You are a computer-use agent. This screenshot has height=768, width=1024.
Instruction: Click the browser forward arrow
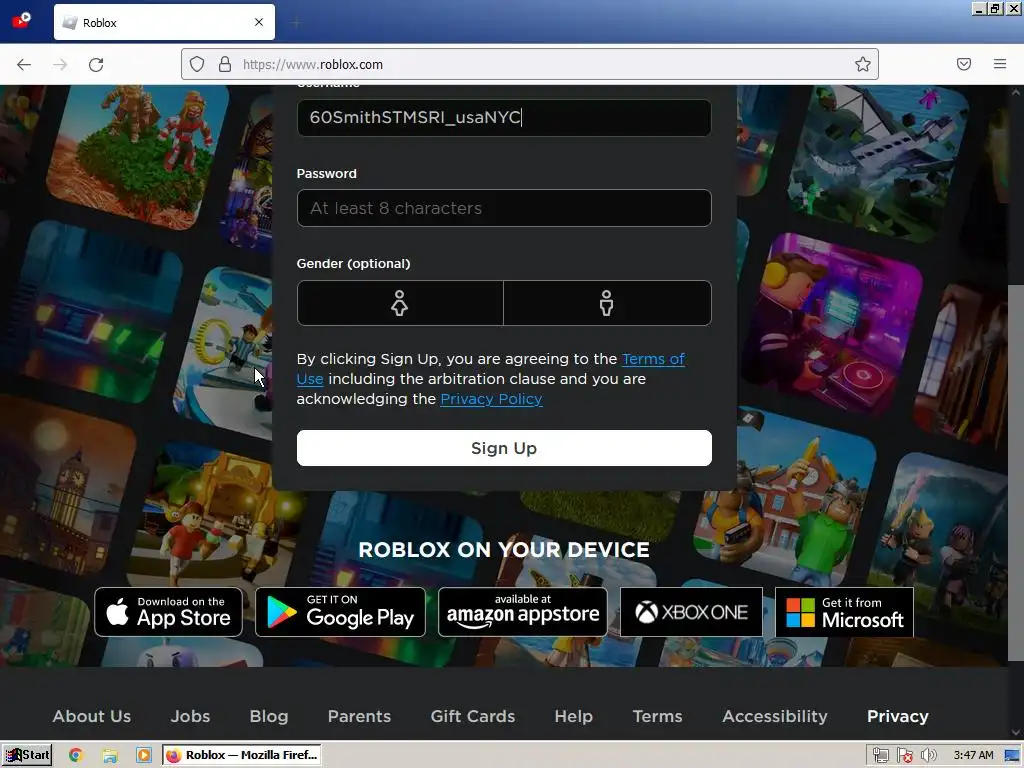coord(60,64)
